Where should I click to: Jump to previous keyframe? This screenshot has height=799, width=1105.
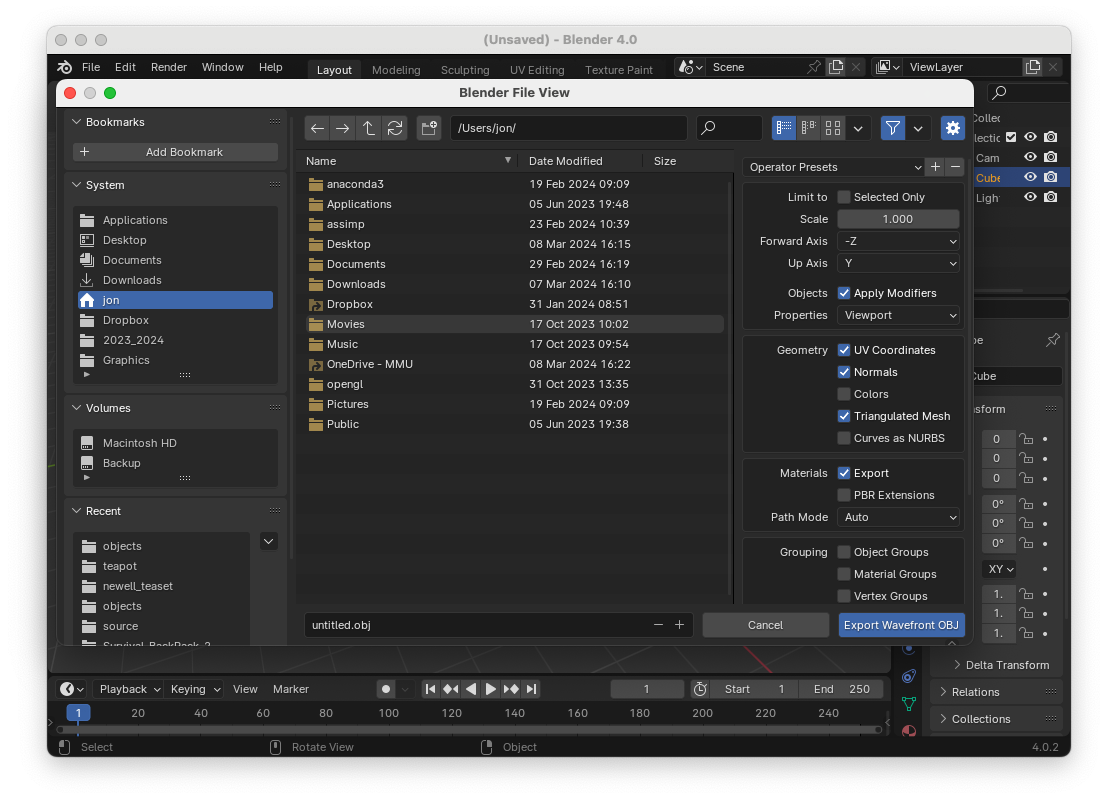coord(450,689)
